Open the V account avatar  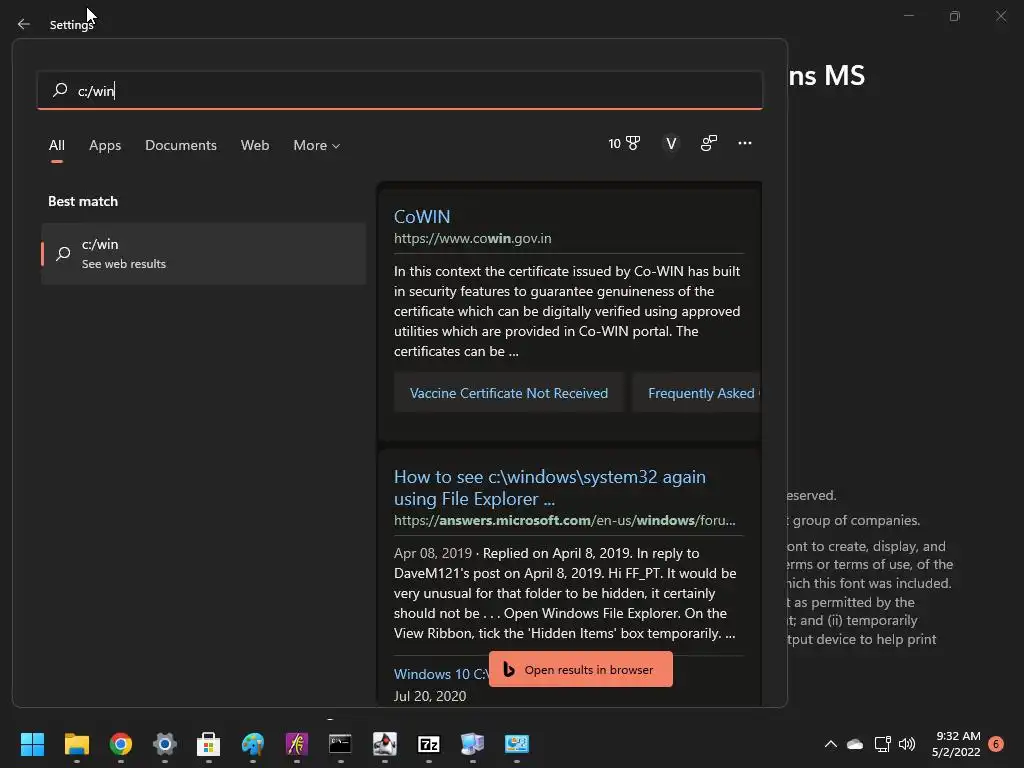coord(671,143)
